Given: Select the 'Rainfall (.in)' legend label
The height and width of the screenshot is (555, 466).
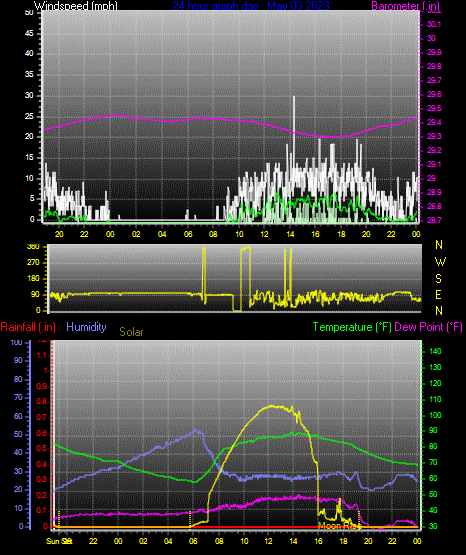Looking at the screenshot, I should click(28, 327).
